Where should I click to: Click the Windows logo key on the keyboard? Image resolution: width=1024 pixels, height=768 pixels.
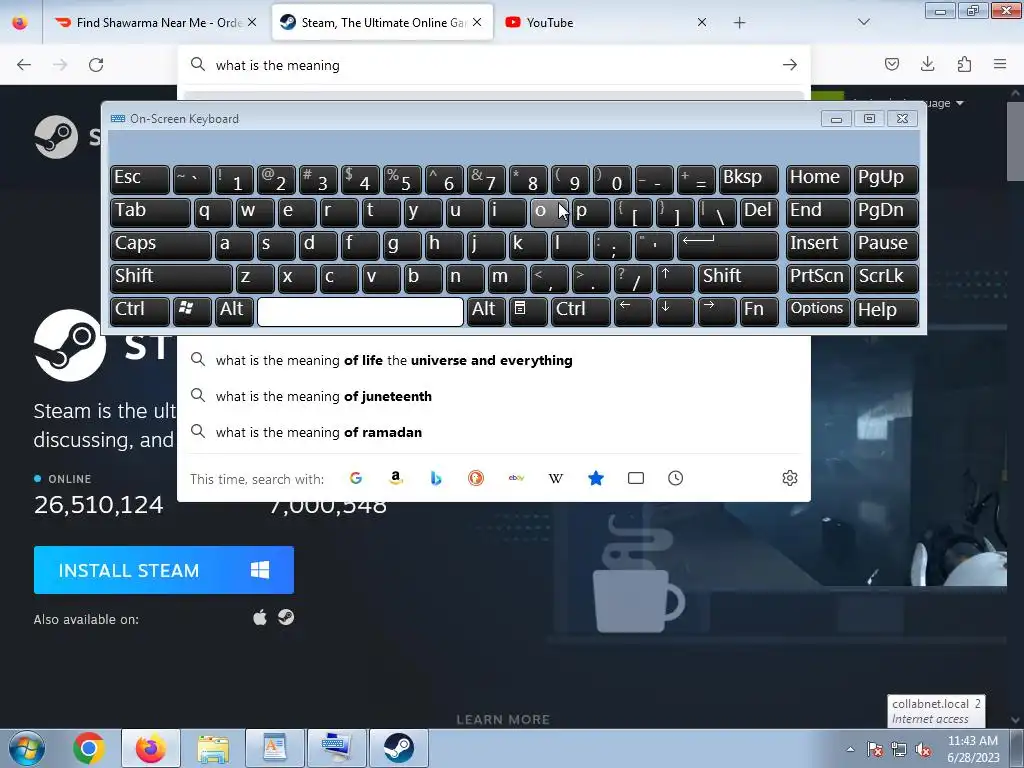point(192,310)
